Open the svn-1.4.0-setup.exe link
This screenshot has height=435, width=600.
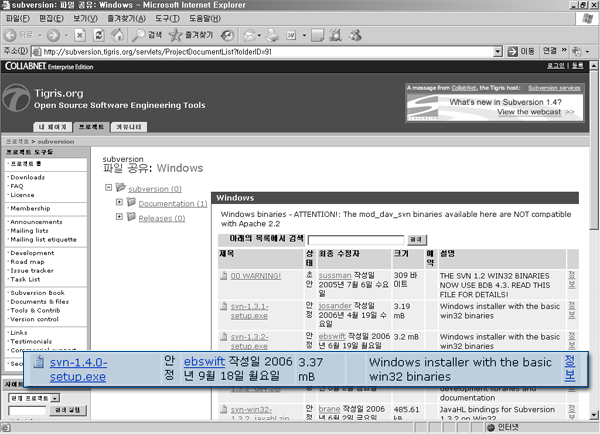coord(78,369)
